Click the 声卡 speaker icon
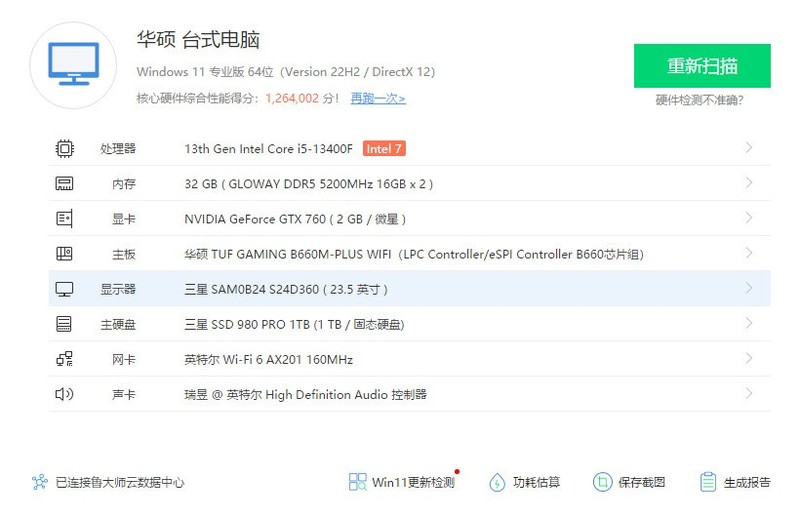Image resolution: width=800 pixels, height=517 pixels. pos(64,394)
